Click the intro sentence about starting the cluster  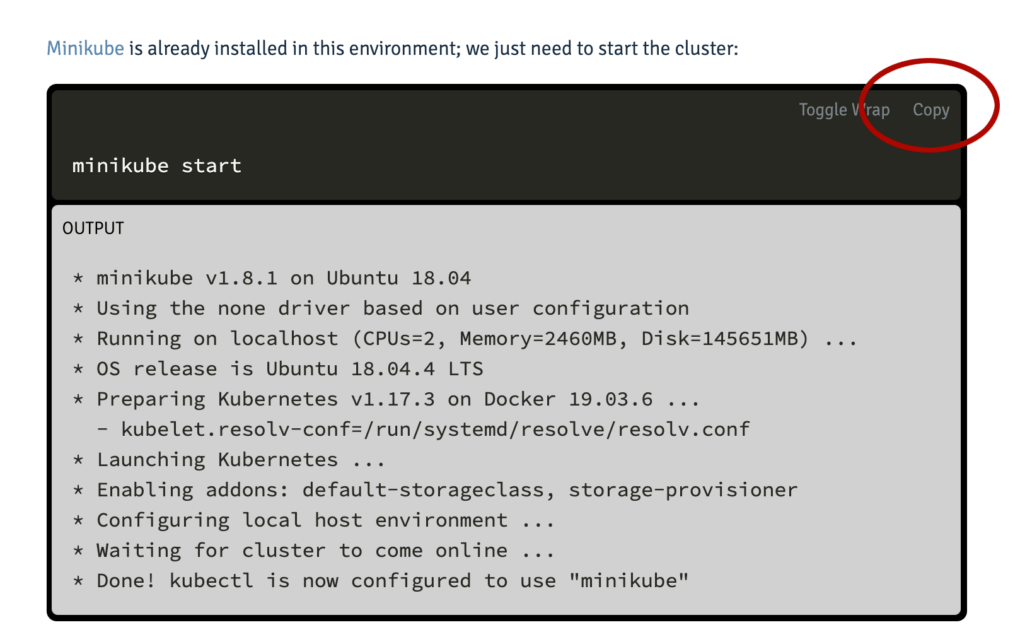(392, 48)
